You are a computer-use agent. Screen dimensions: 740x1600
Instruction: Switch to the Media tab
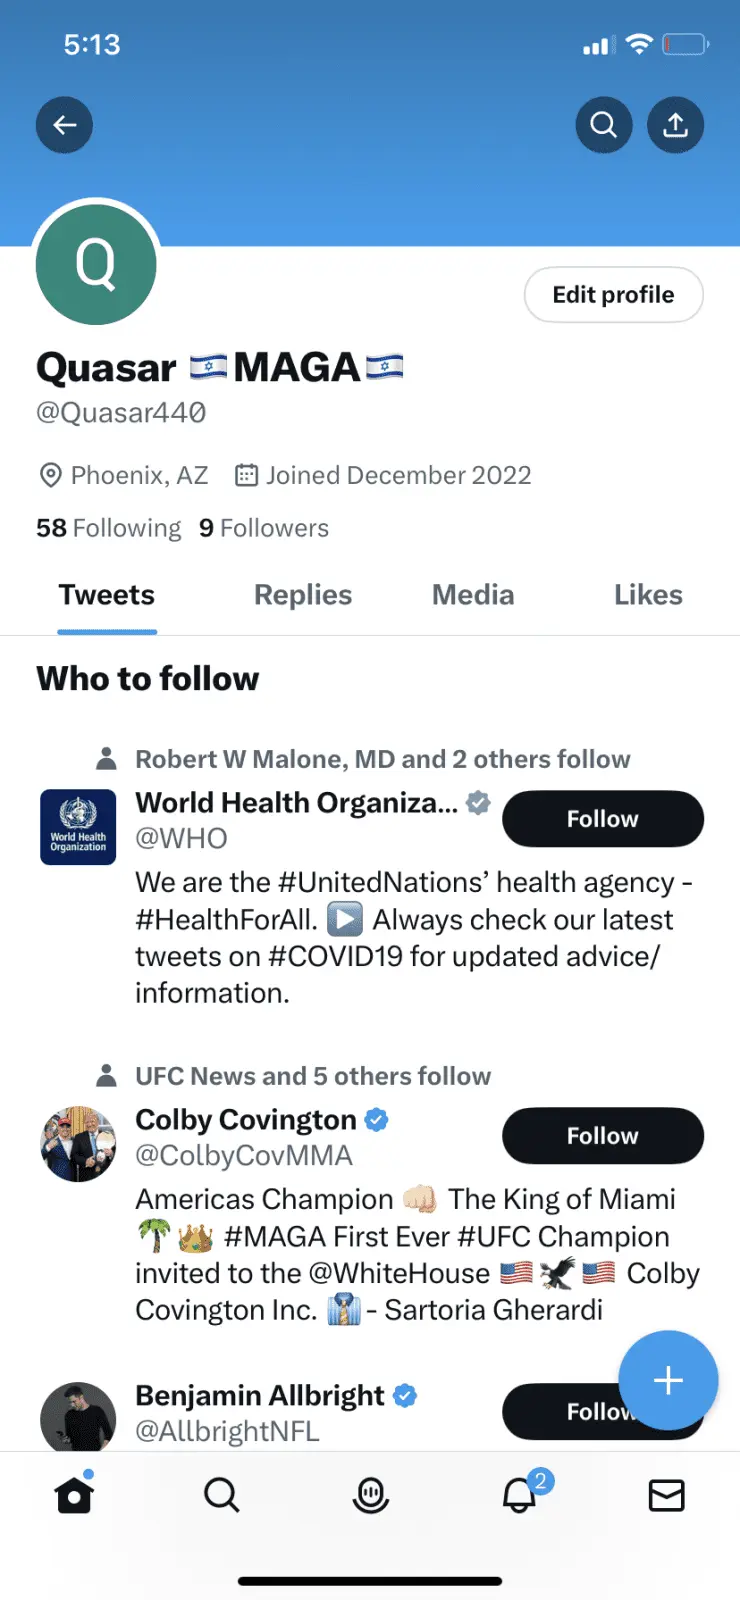pyautogui.click(x=473, y=595)
